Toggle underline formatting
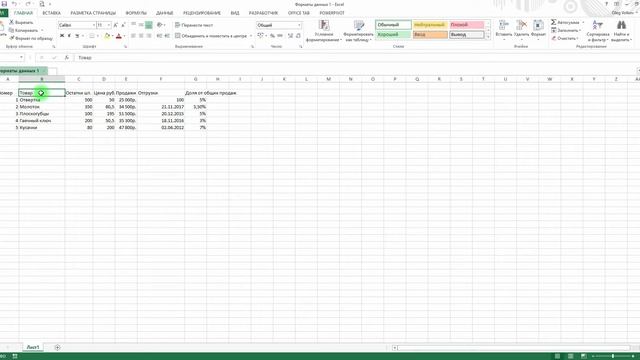This screenshot has width=640, height=360. point(77,36)
